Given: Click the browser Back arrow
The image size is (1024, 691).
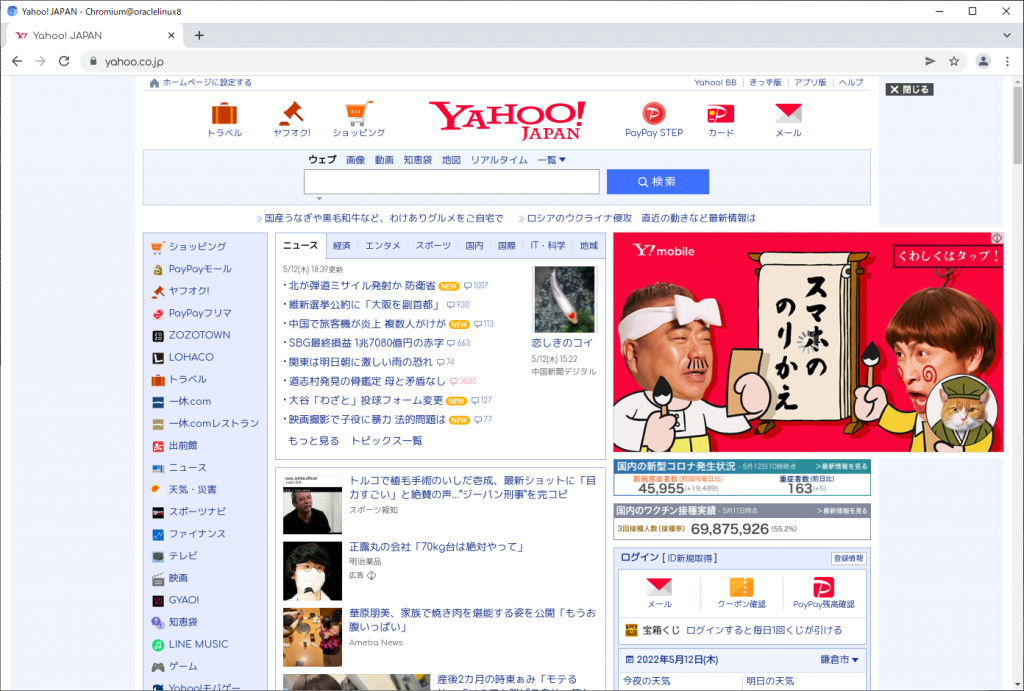Looking at the screenshot, I should click(17, 61).
